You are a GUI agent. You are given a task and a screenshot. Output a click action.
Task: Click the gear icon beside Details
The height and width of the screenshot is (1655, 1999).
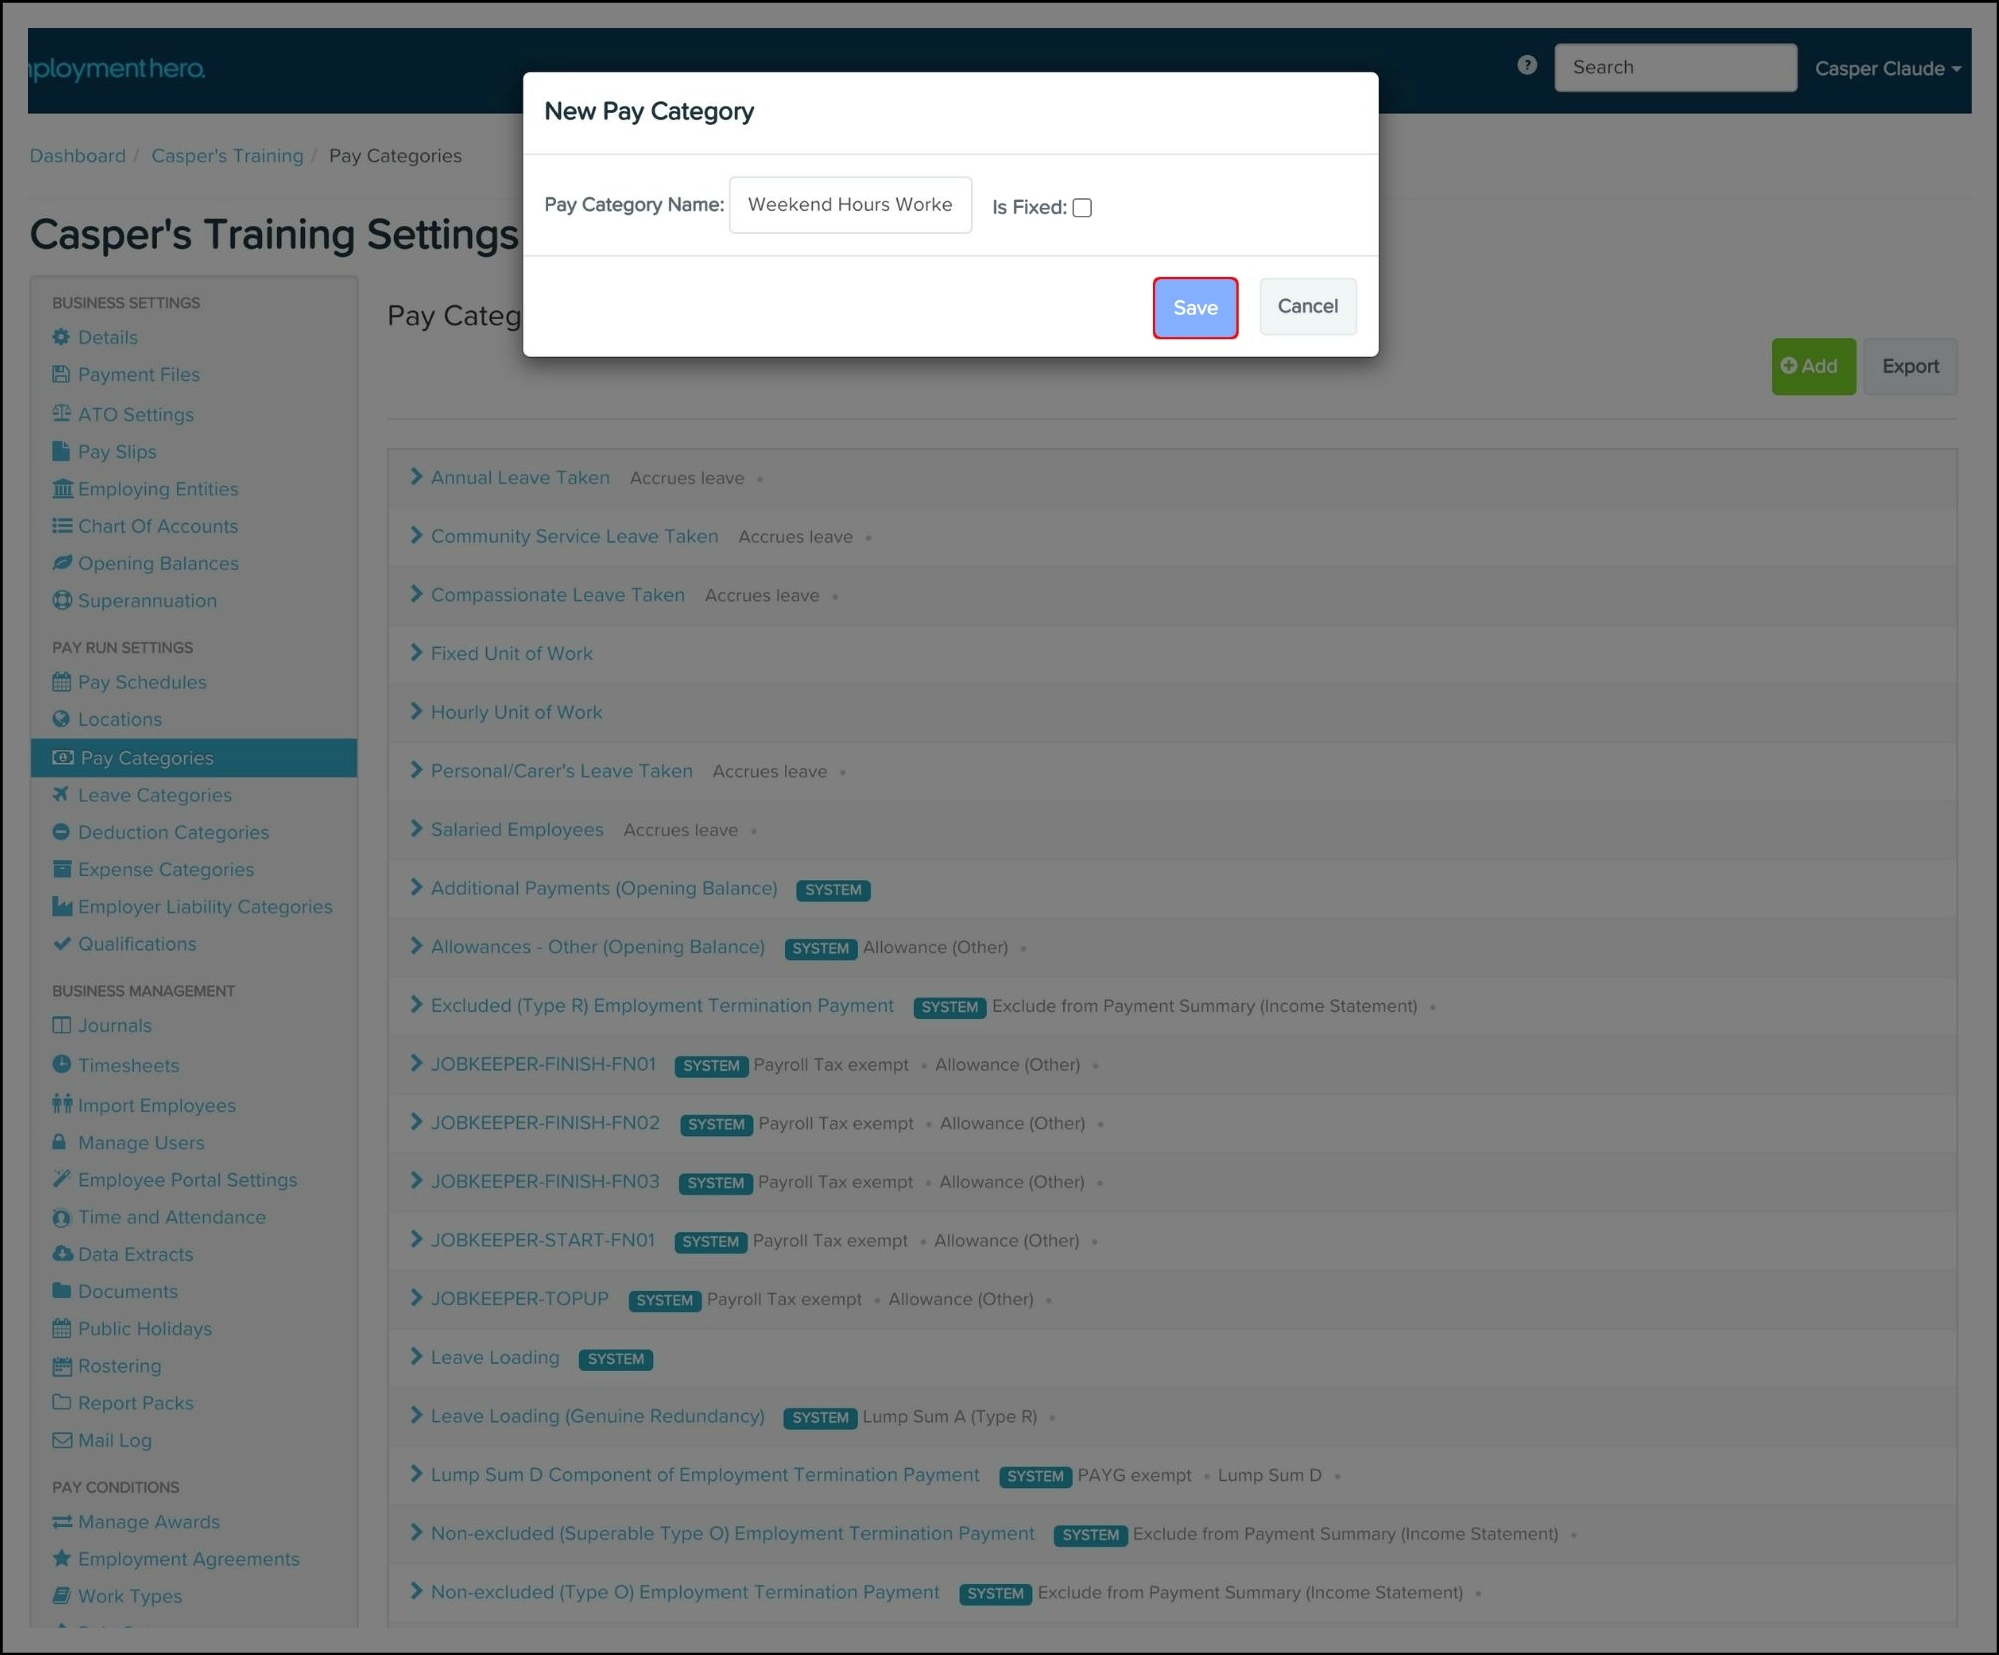click(61, 337)
